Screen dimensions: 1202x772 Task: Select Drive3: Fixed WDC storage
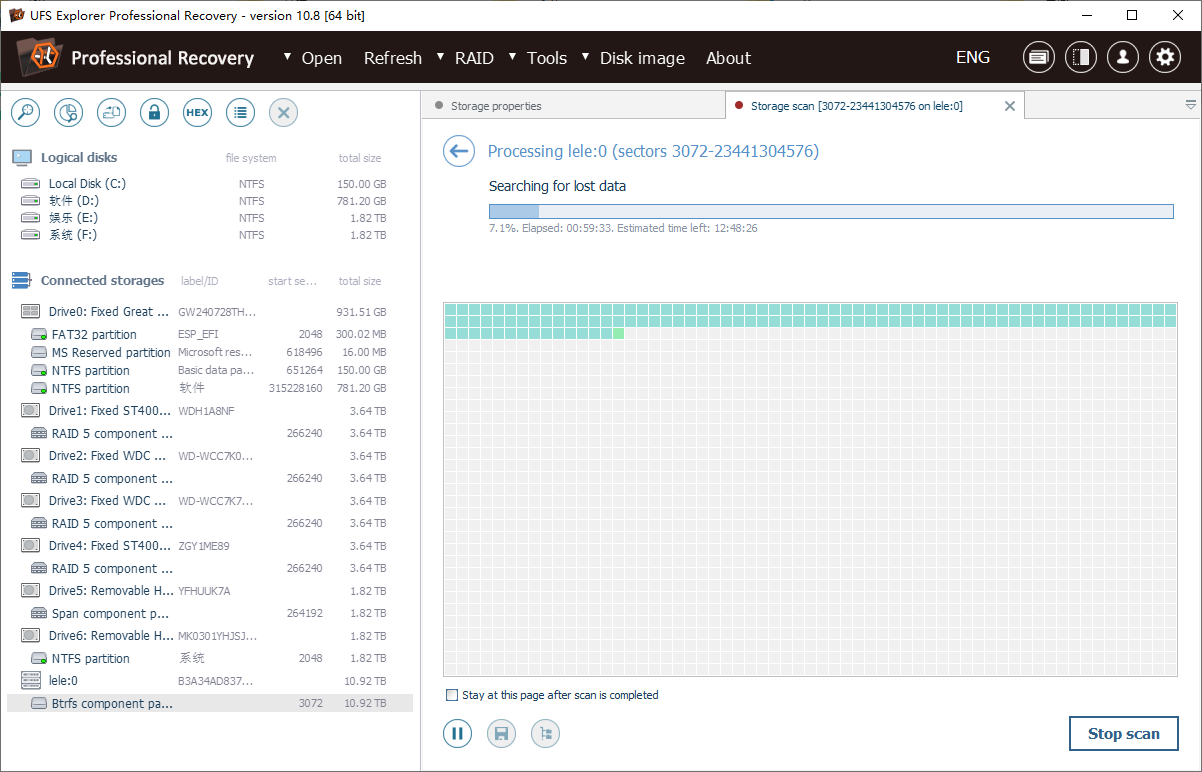(x=210, y=501)
